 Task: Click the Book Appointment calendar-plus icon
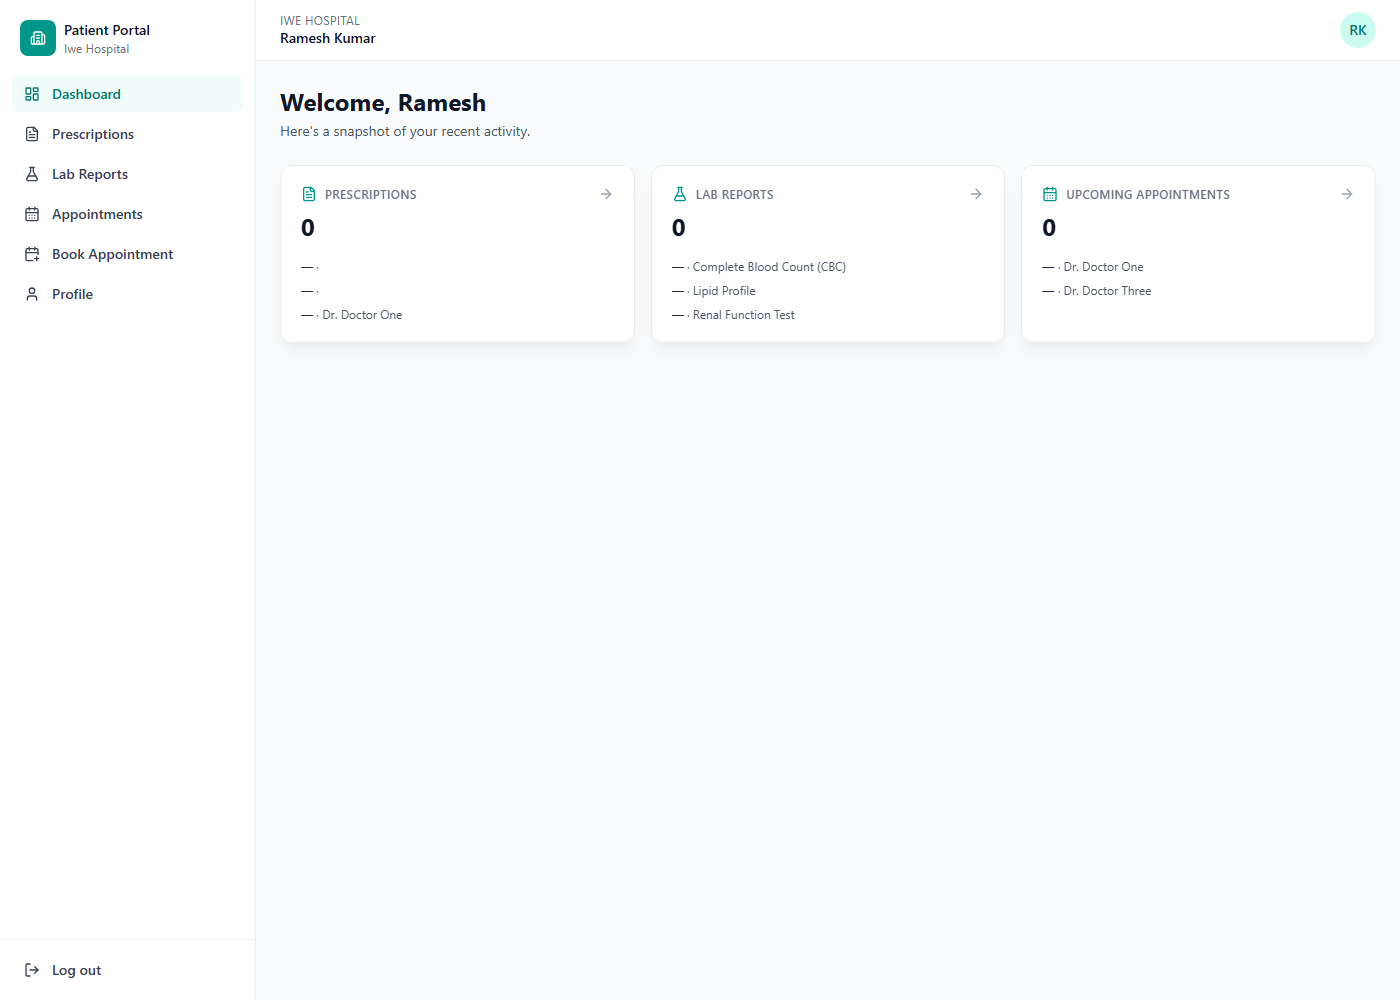pyautogui.click(x=32, y=254)
